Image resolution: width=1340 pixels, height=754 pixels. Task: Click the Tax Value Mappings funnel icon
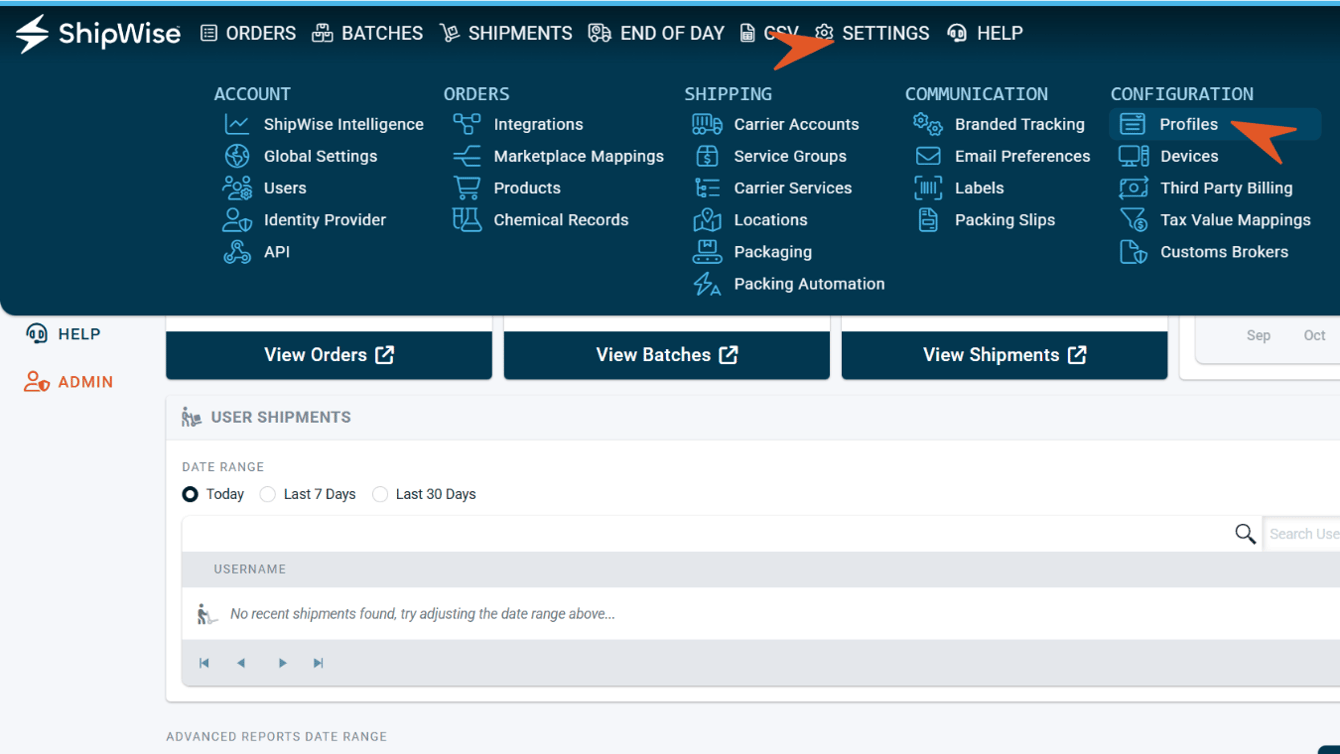(1133, 220)
